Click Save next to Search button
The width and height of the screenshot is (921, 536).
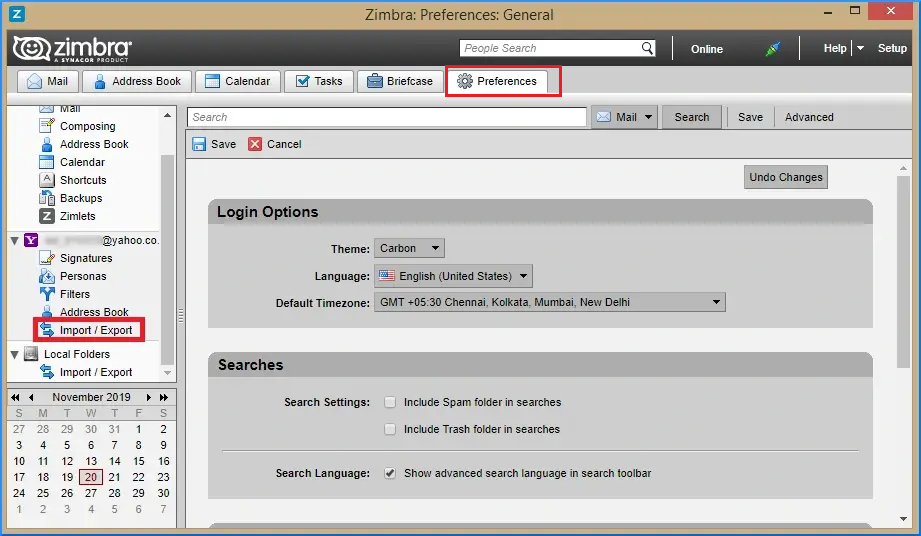click(x=750, y=117)
